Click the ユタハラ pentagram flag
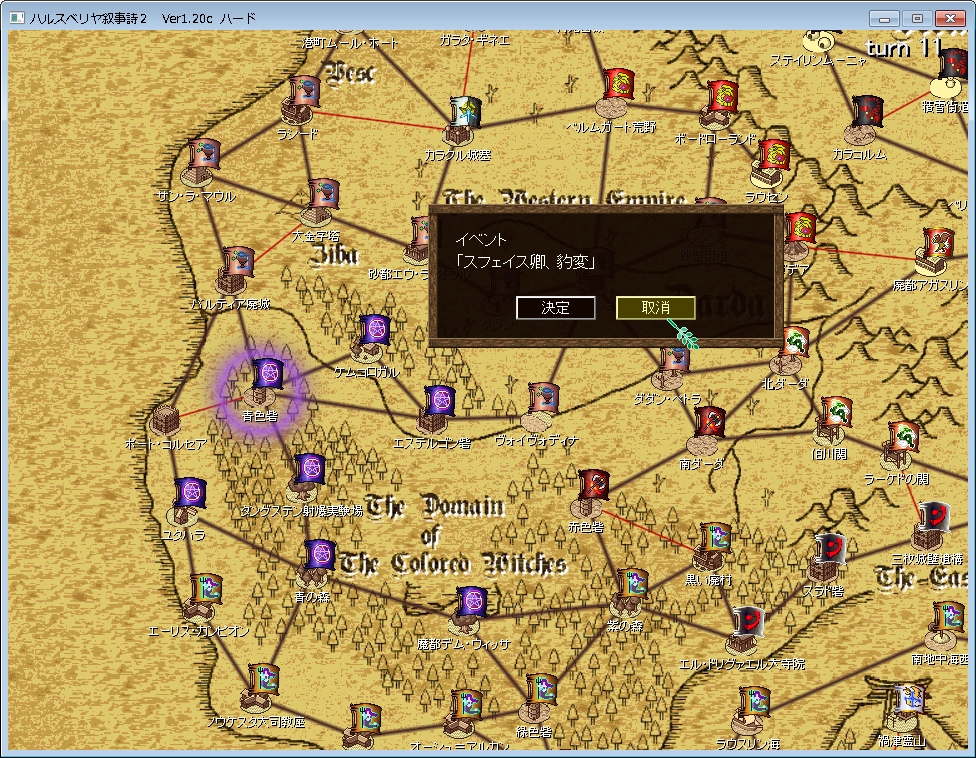This screenshot has width=976, height=758. coord(190,494)
